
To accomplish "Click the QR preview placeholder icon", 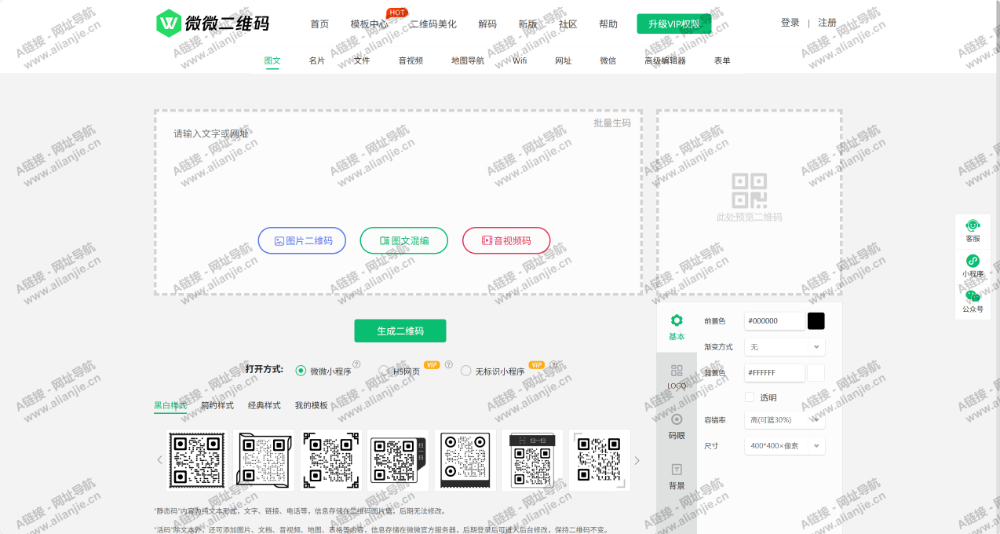I will click(x=749, y=190).
